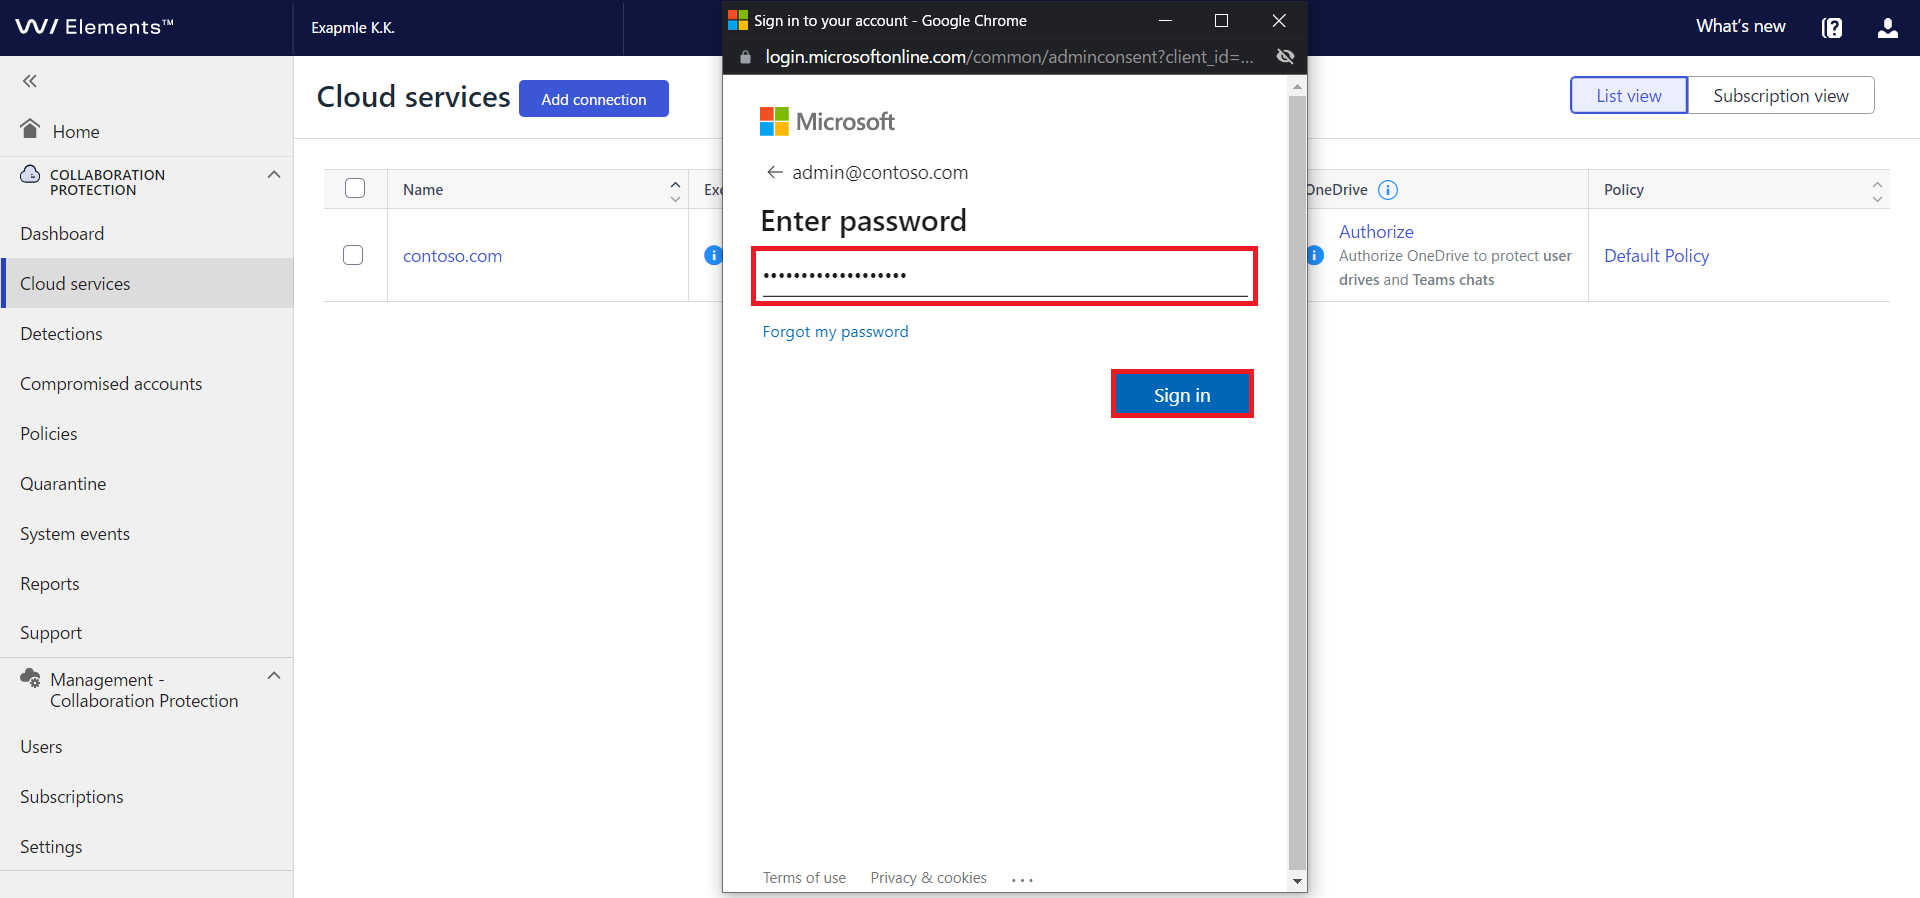This screenshot has width=1920, height=898.
Task: Switch to List view
Action: click(1629, 96)
